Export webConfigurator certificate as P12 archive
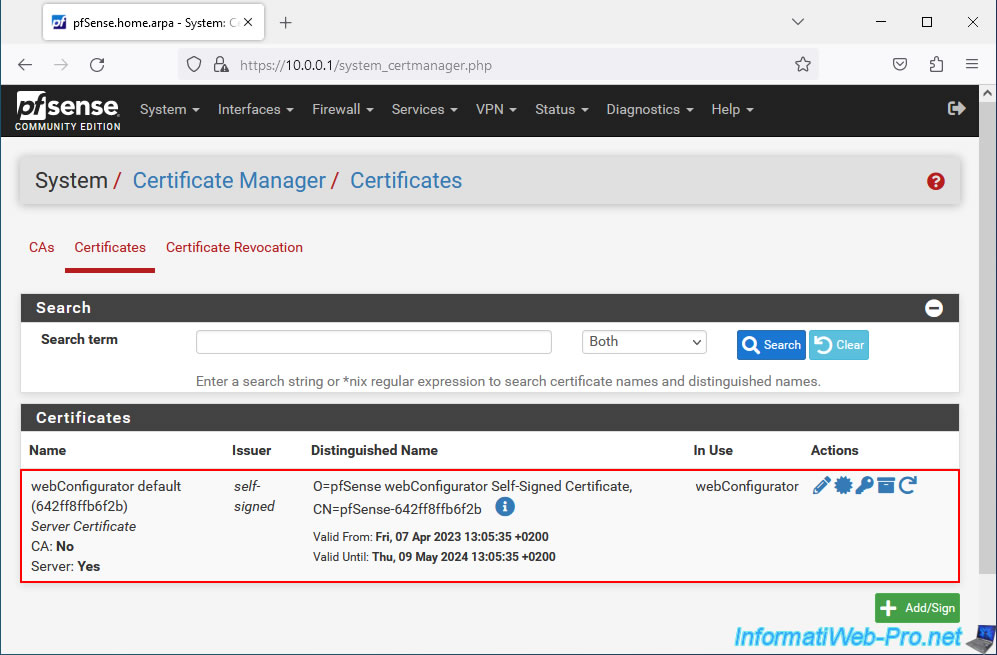Image resolution: width=997 pixels, height=655 pixels. point(886,486)
